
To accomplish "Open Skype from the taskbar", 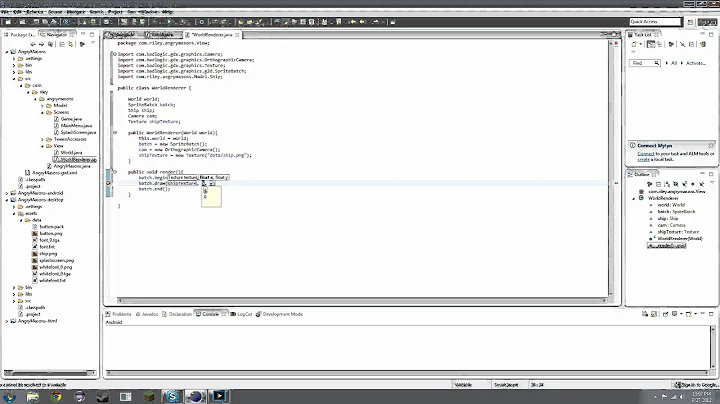I will pos(172,396).
